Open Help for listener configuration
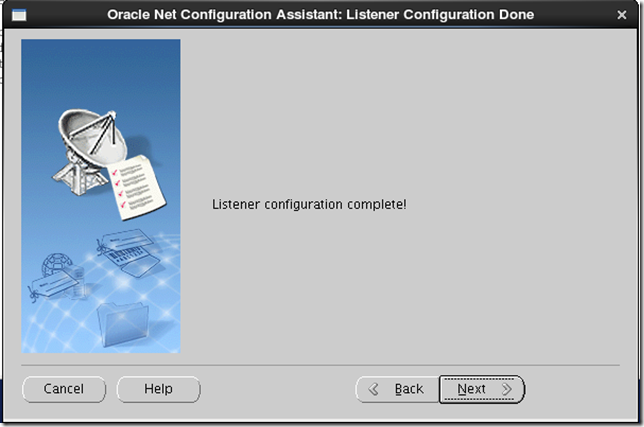The image size is (644, 427). click(x=159, y=389)
